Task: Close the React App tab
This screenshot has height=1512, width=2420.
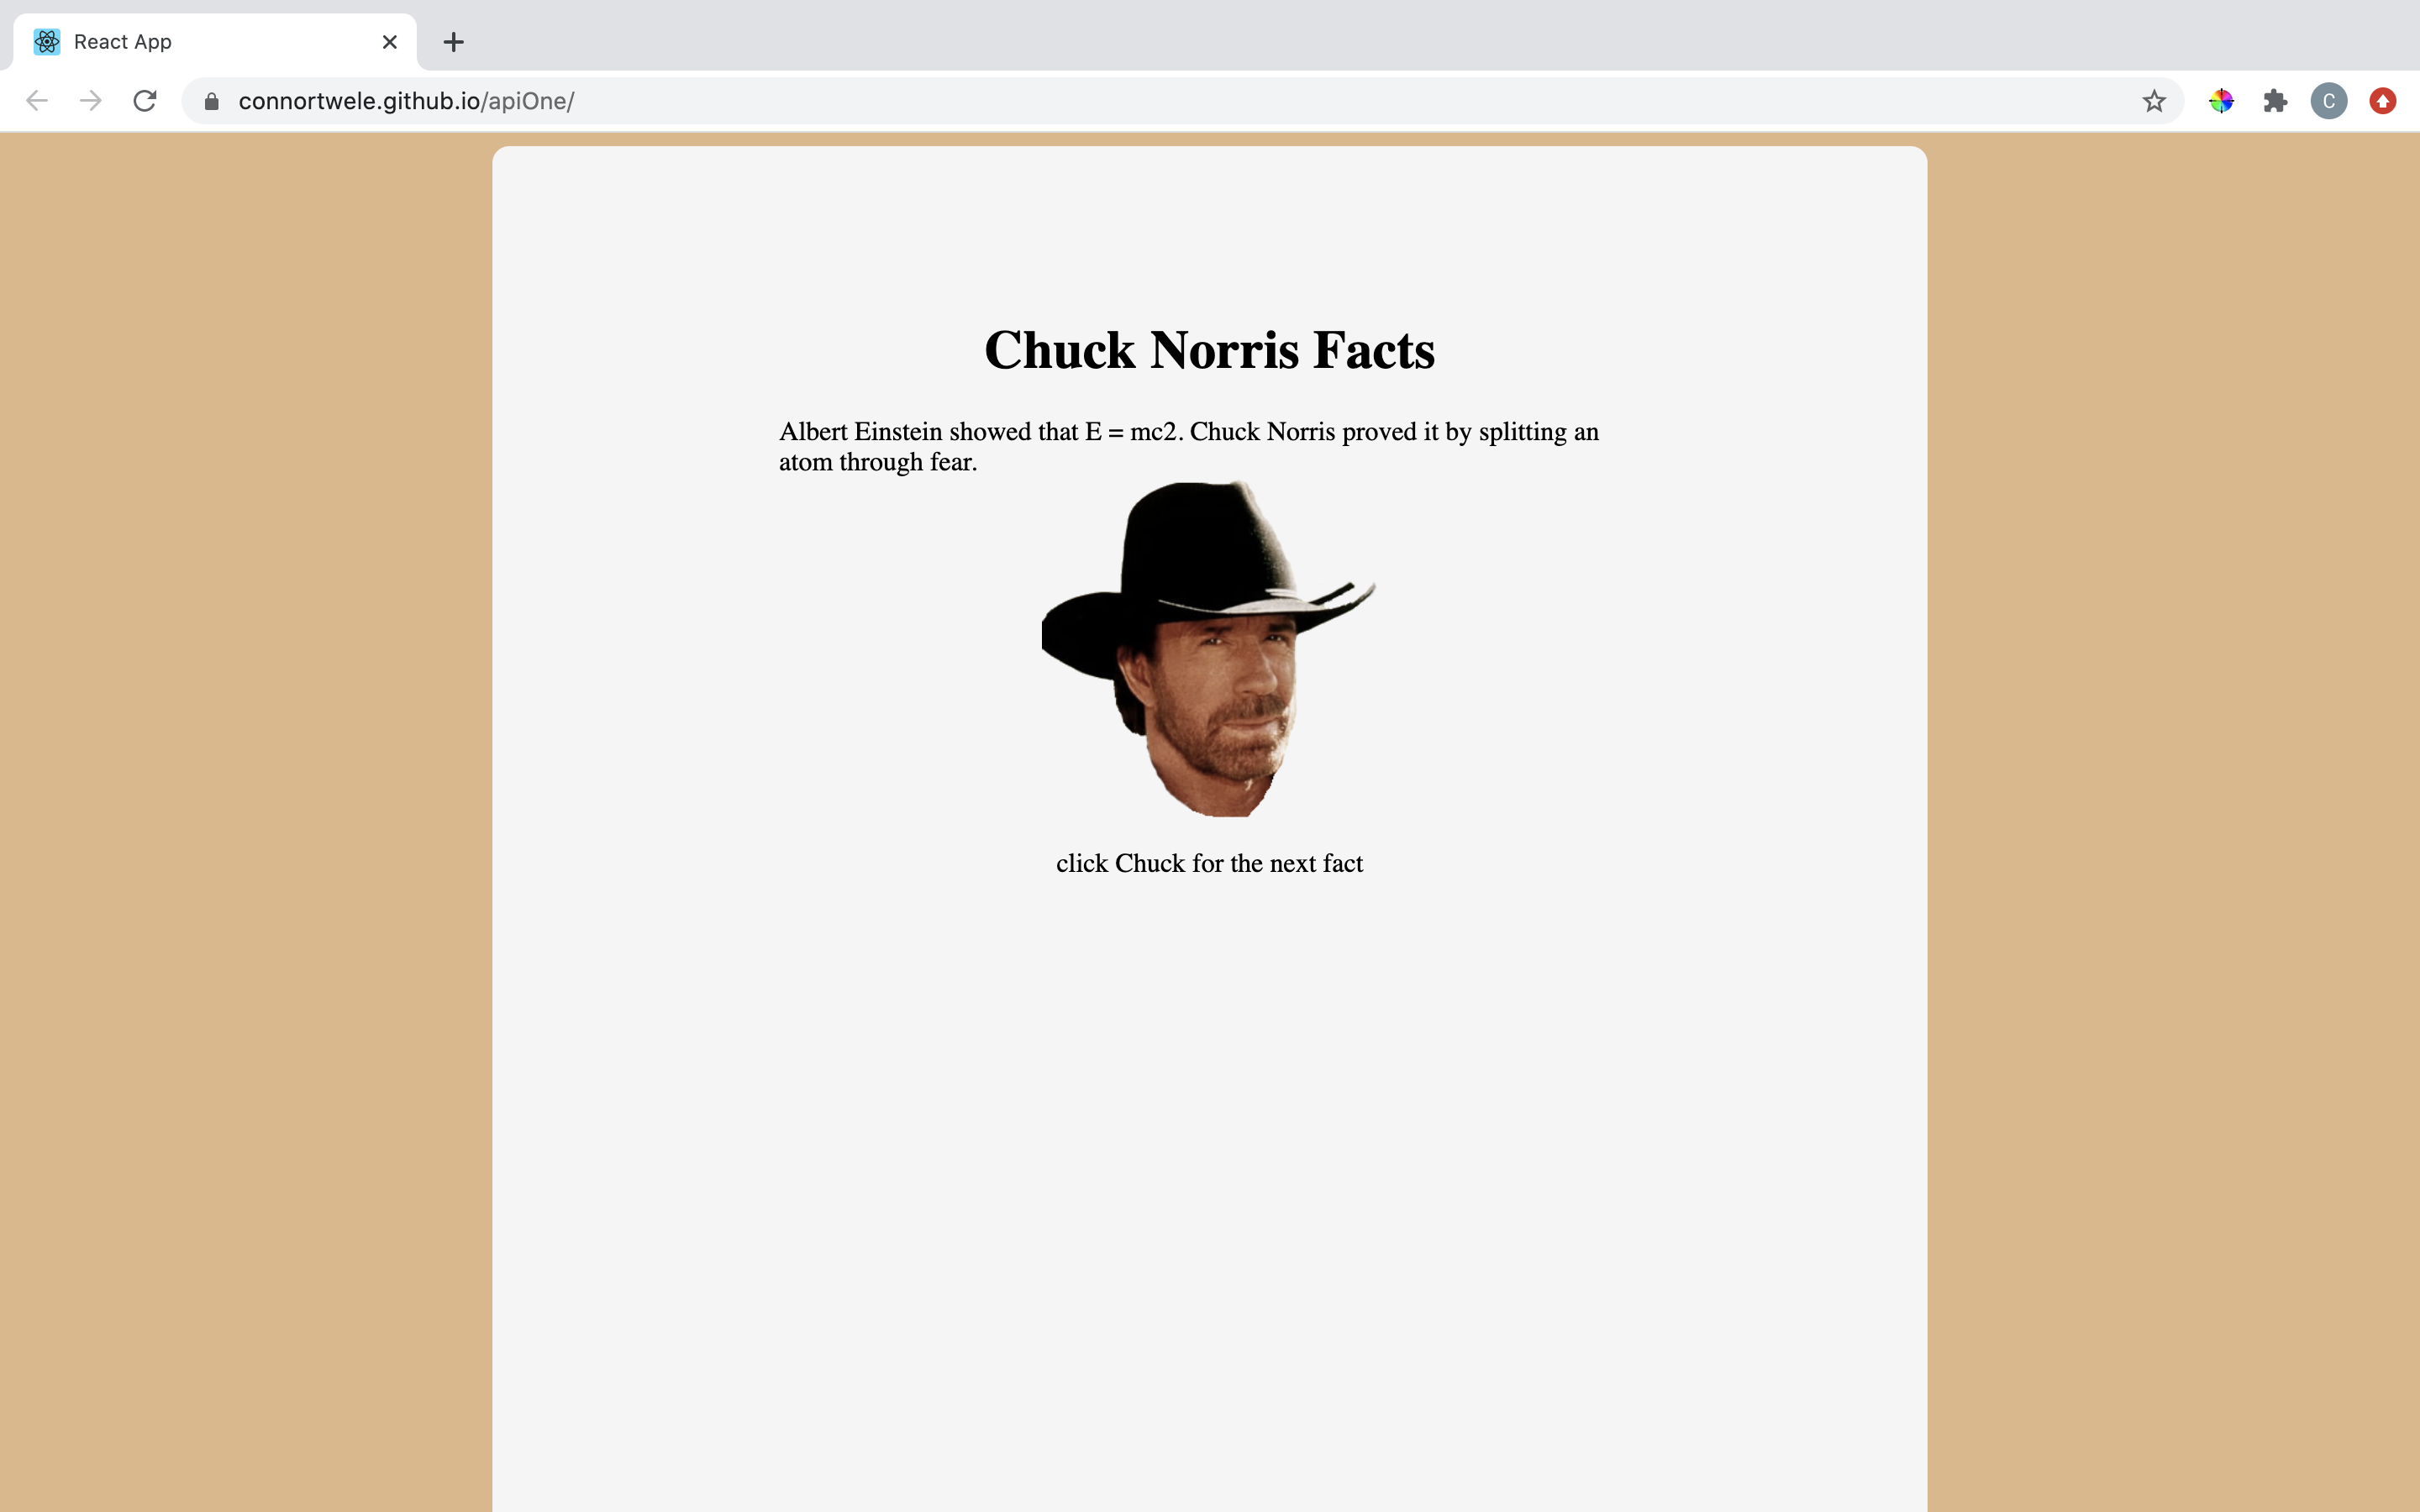Action: [x=390, y=42]
